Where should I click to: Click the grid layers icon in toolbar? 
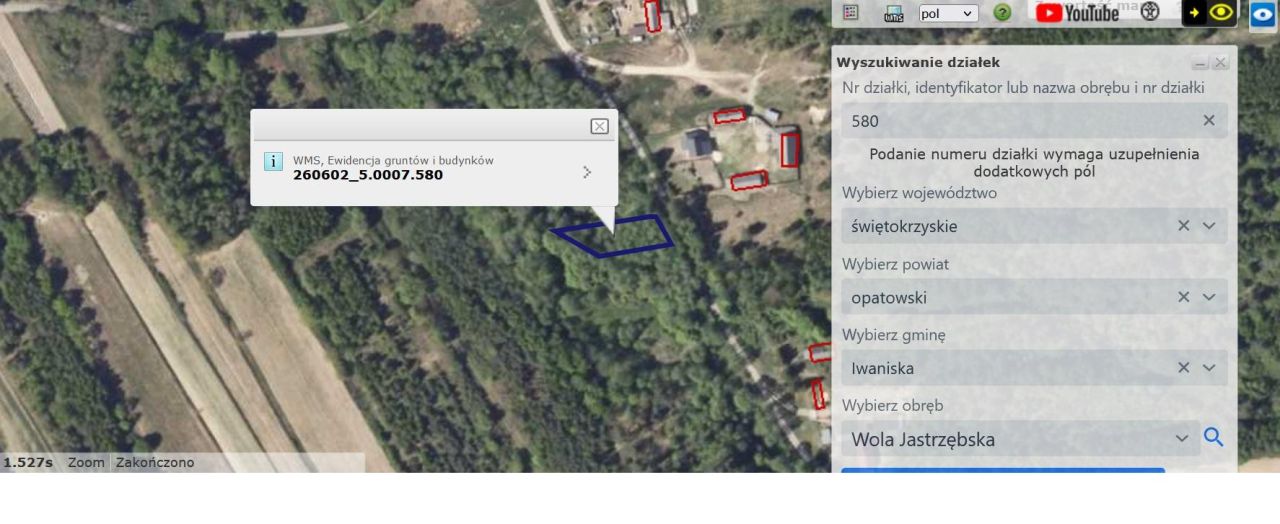pyautogui.click(x=851, y=13)
